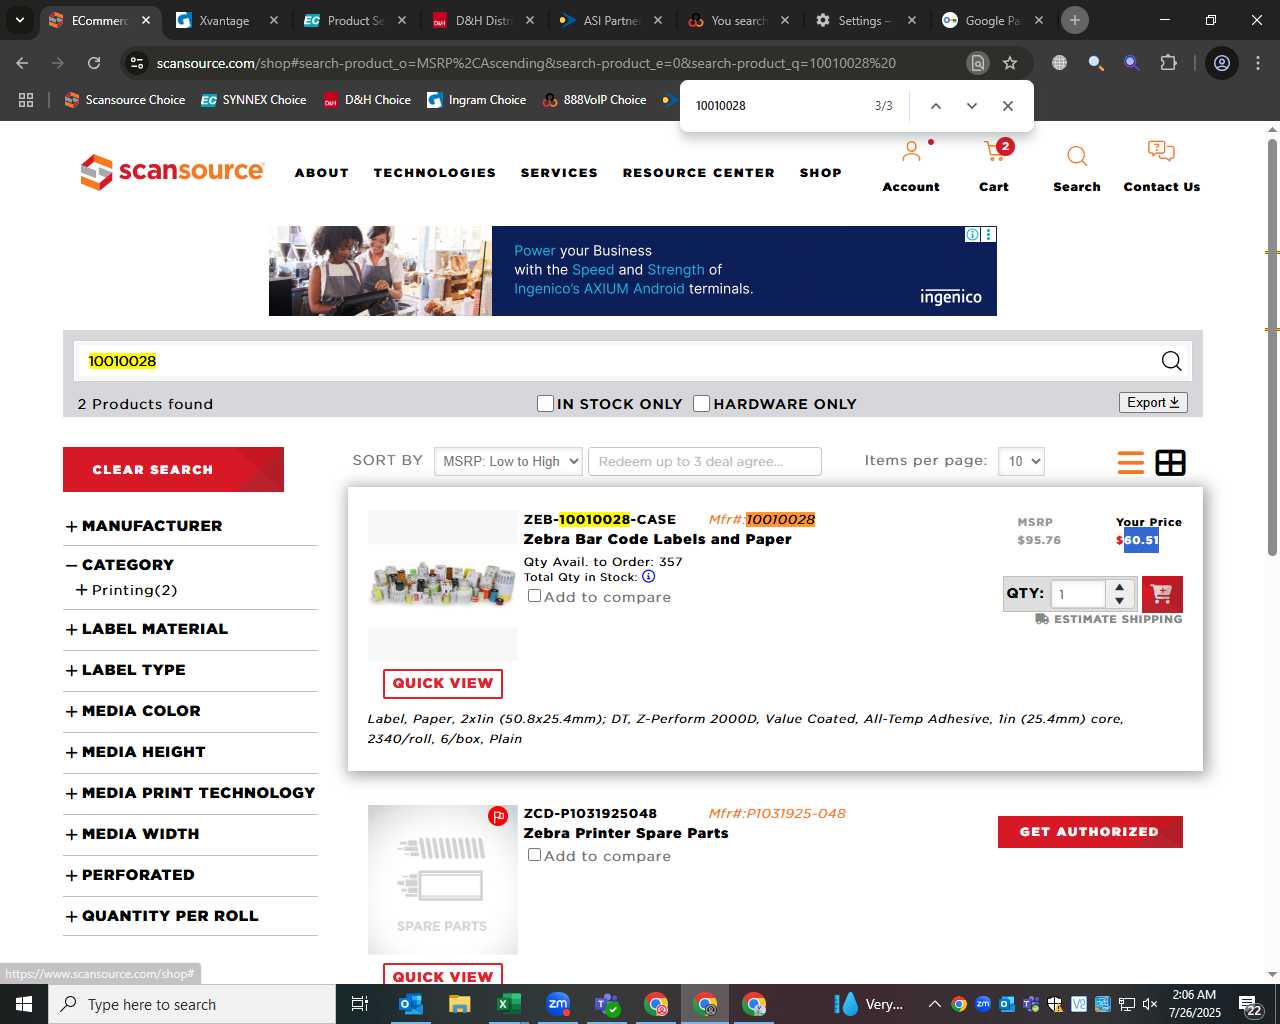Open Outlook from the taskbar

(411, 1004)
